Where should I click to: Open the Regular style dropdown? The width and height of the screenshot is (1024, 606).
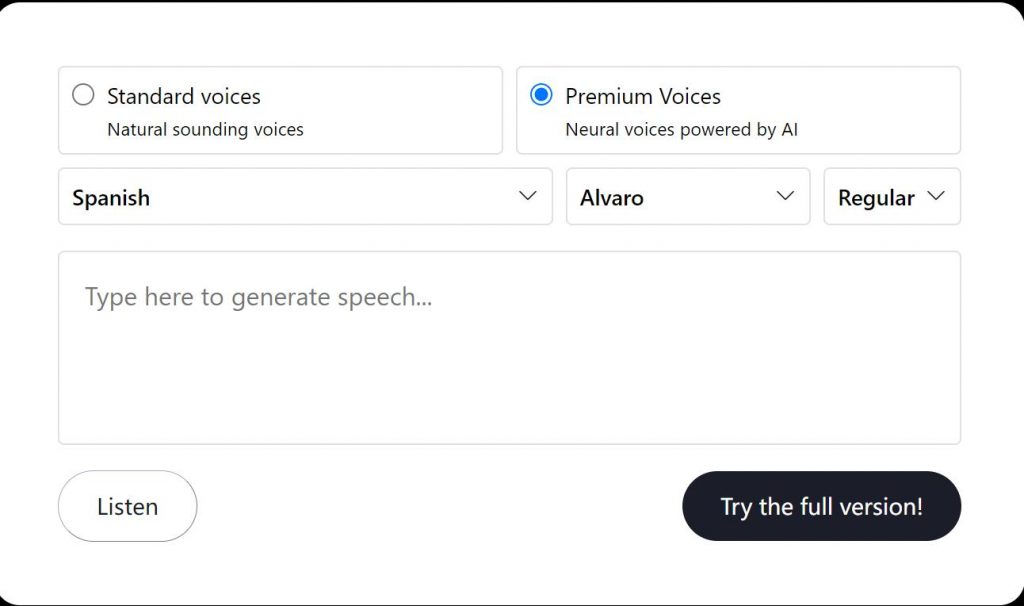click(x=891, y=197)
